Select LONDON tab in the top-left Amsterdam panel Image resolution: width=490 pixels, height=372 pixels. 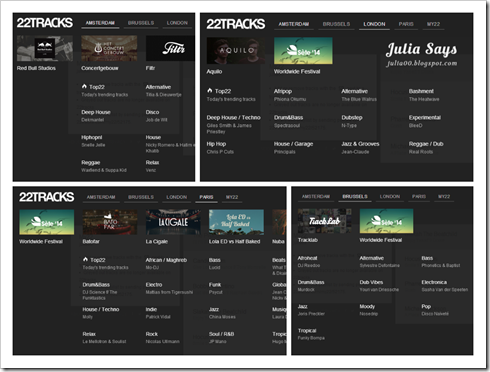coord(177,23)
